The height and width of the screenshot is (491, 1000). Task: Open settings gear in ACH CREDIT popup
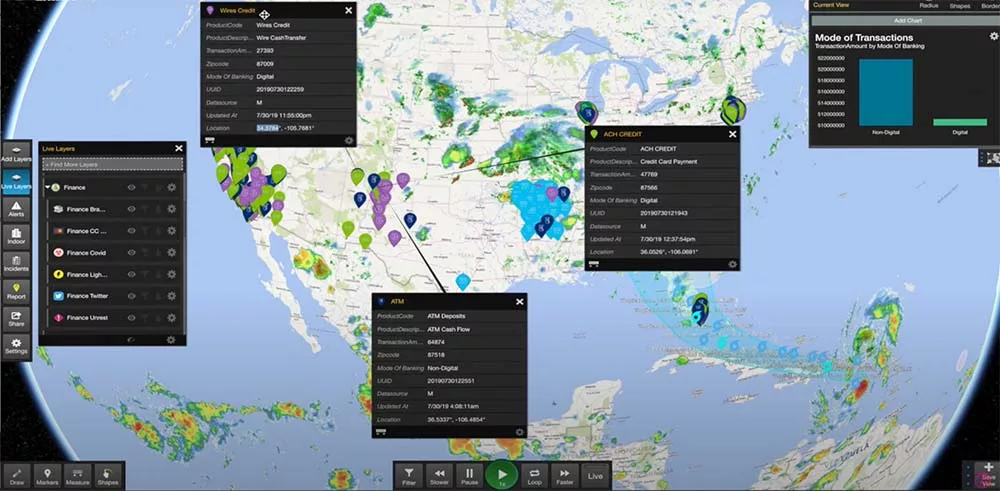732,264
